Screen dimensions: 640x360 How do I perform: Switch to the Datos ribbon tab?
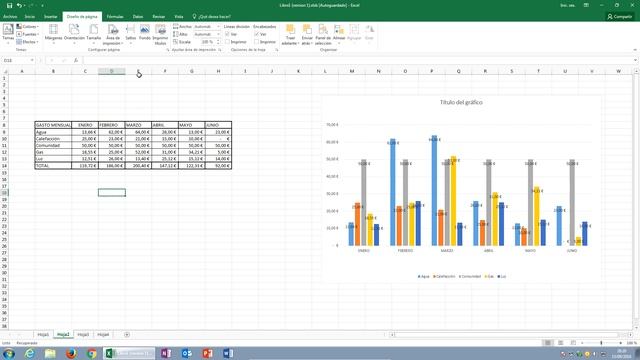click(x=138, y=17)
